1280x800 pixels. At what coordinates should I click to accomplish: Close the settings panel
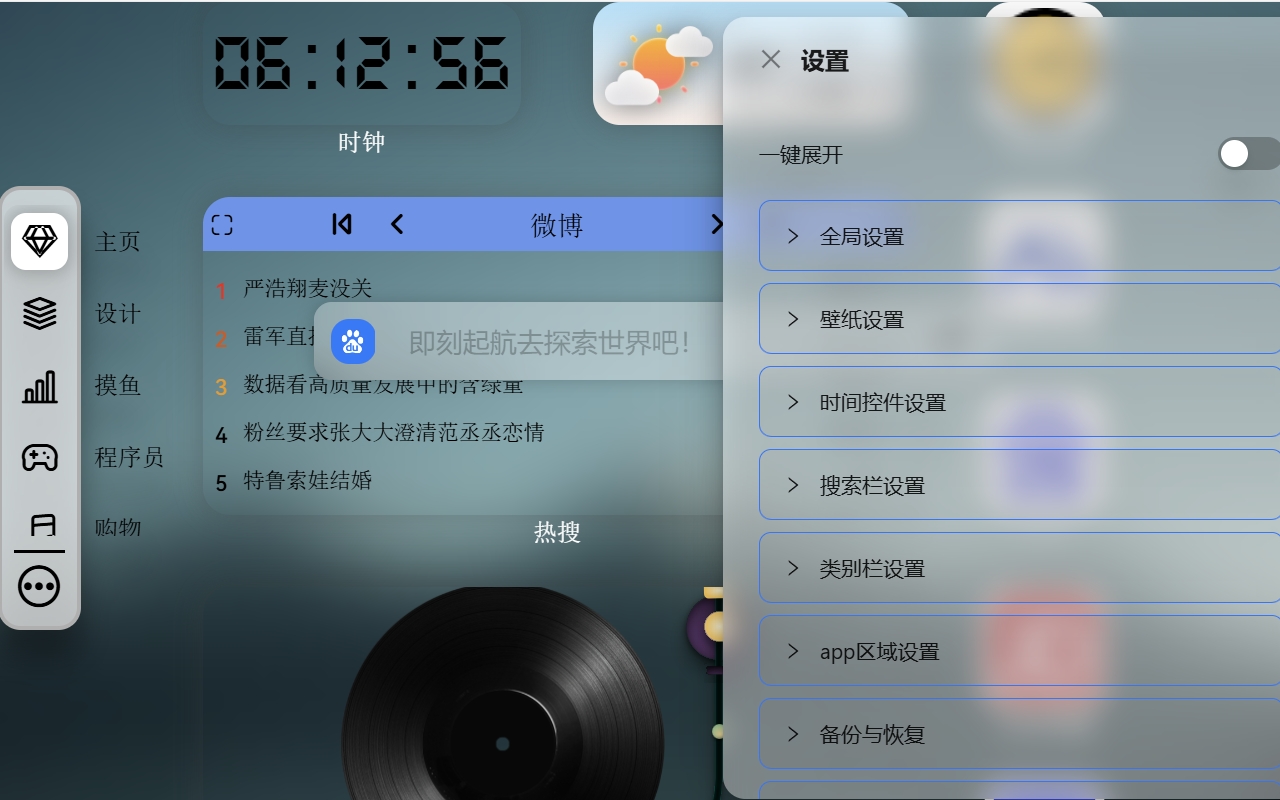tap(770, 60)
